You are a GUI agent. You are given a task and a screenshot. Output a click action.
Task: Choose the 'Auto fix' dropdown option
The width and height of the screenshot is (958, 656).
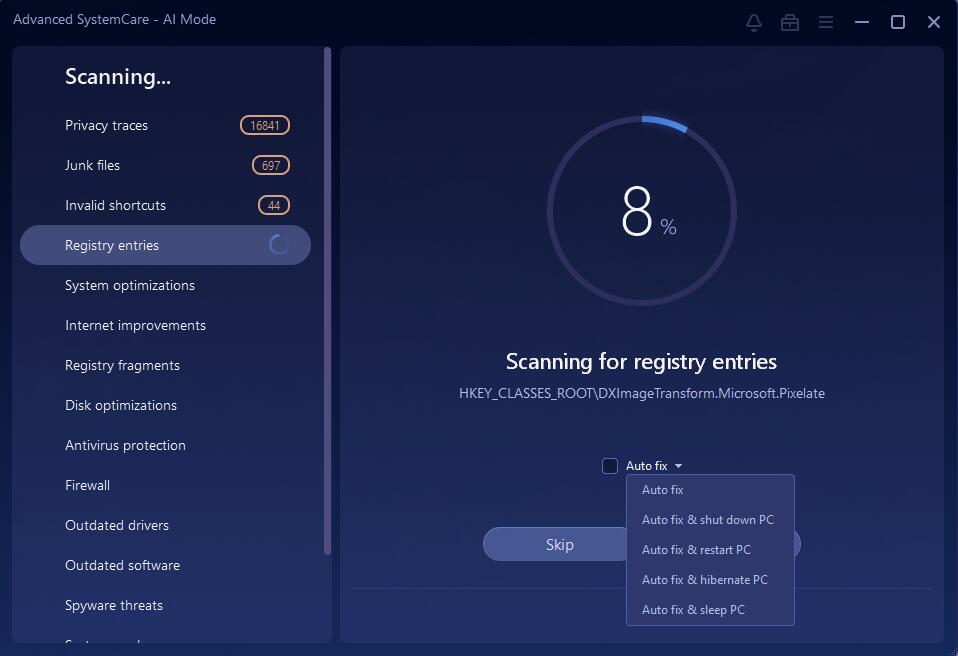710,490
